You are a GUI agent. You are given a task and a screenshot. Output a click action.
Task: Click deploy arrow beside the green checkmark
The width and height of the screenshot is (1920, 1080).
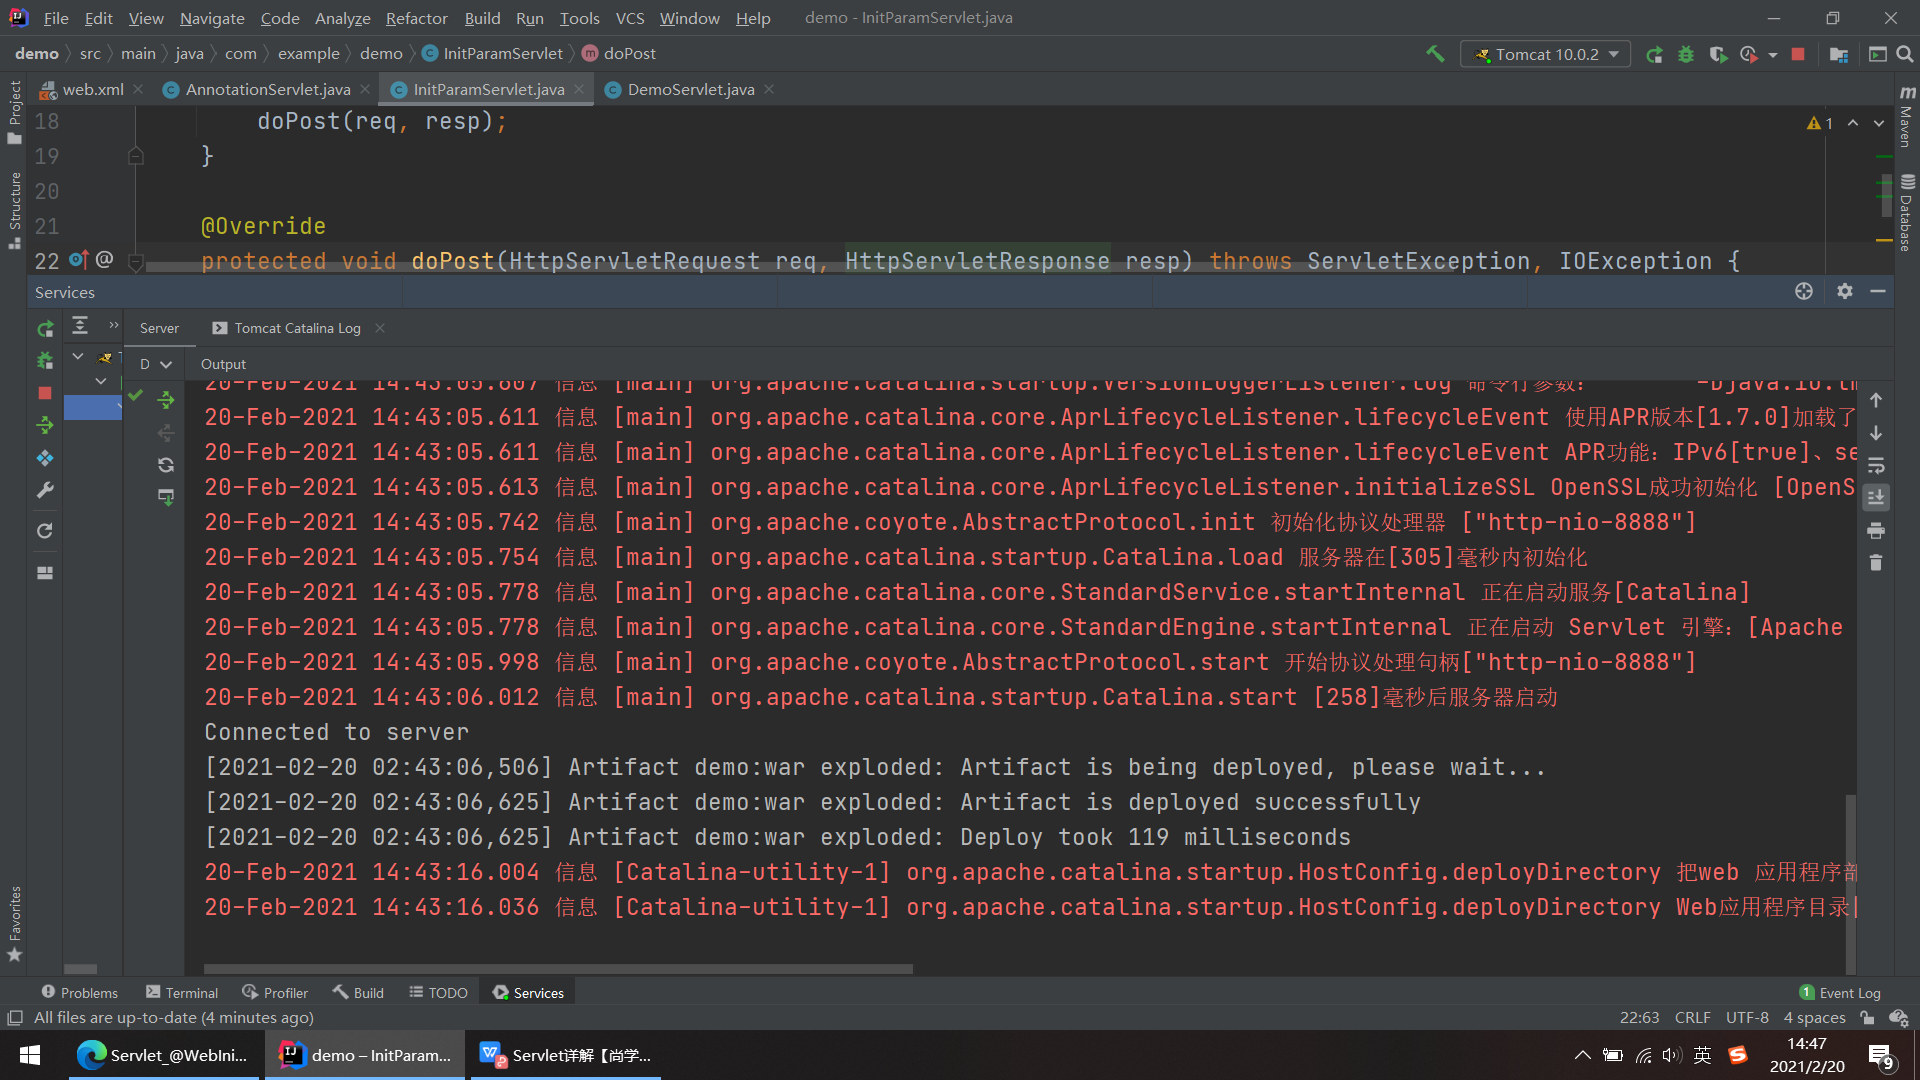tap(166, 400)
